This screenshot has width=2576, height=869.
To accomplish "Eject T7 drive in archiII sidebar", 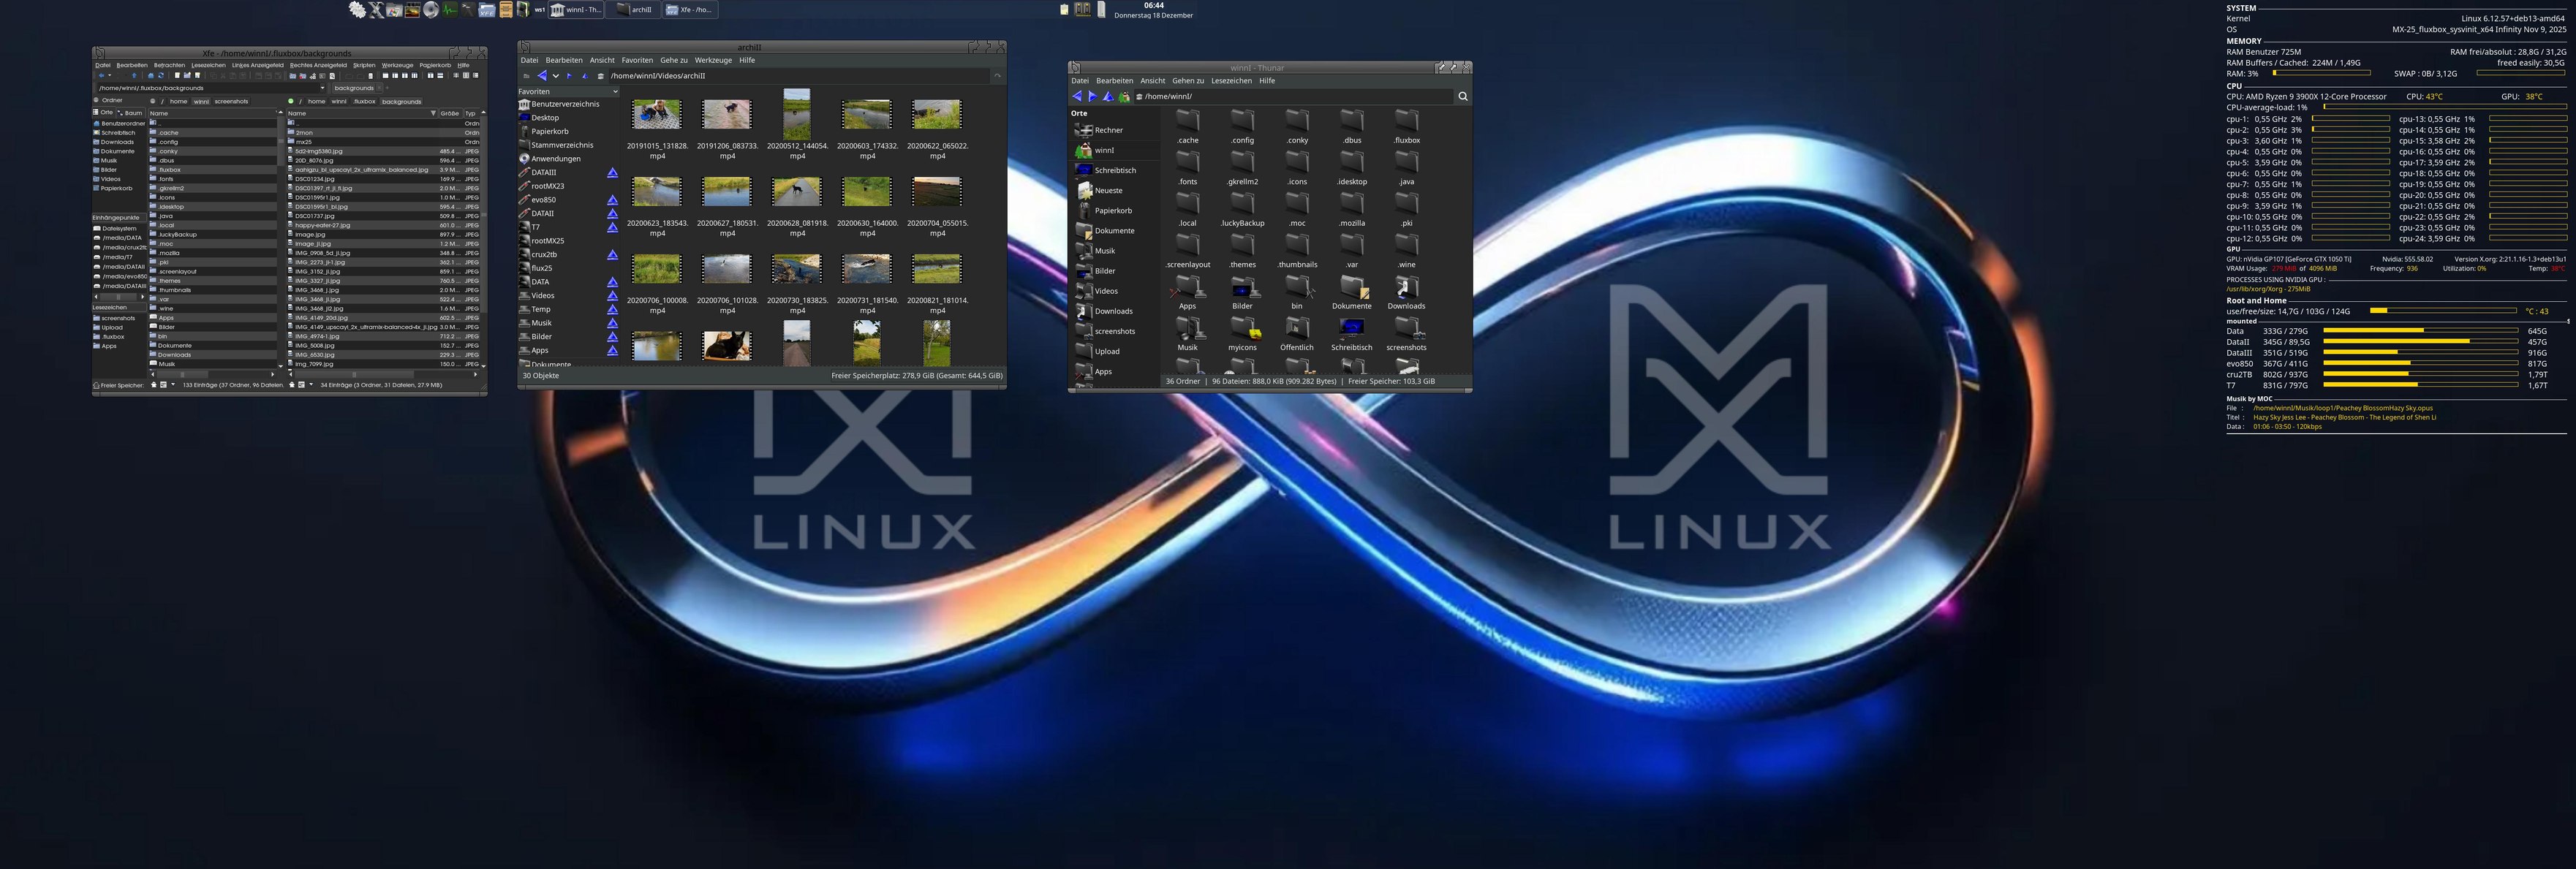I will tap(613, 227).
